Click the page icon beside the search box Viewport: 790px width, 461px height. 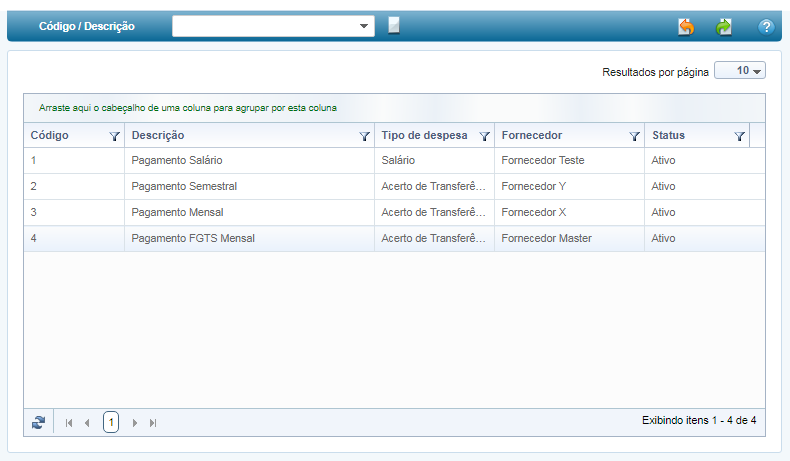pos(394,26)
